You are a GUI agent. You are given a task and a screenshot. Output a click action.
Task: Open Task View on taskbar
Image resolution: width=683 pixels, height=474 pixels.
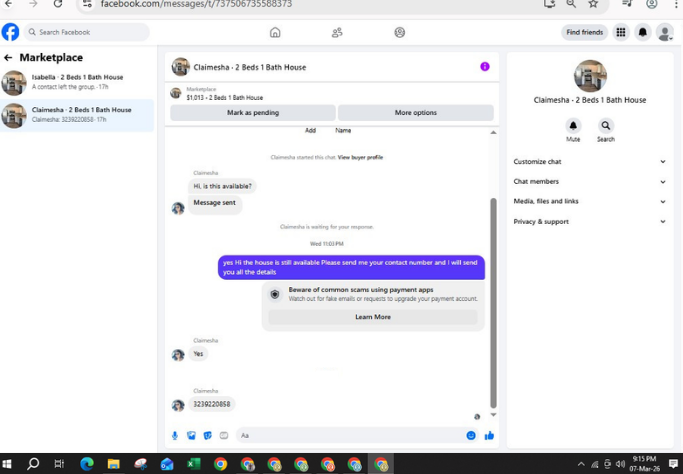click(x=59, y=464)
